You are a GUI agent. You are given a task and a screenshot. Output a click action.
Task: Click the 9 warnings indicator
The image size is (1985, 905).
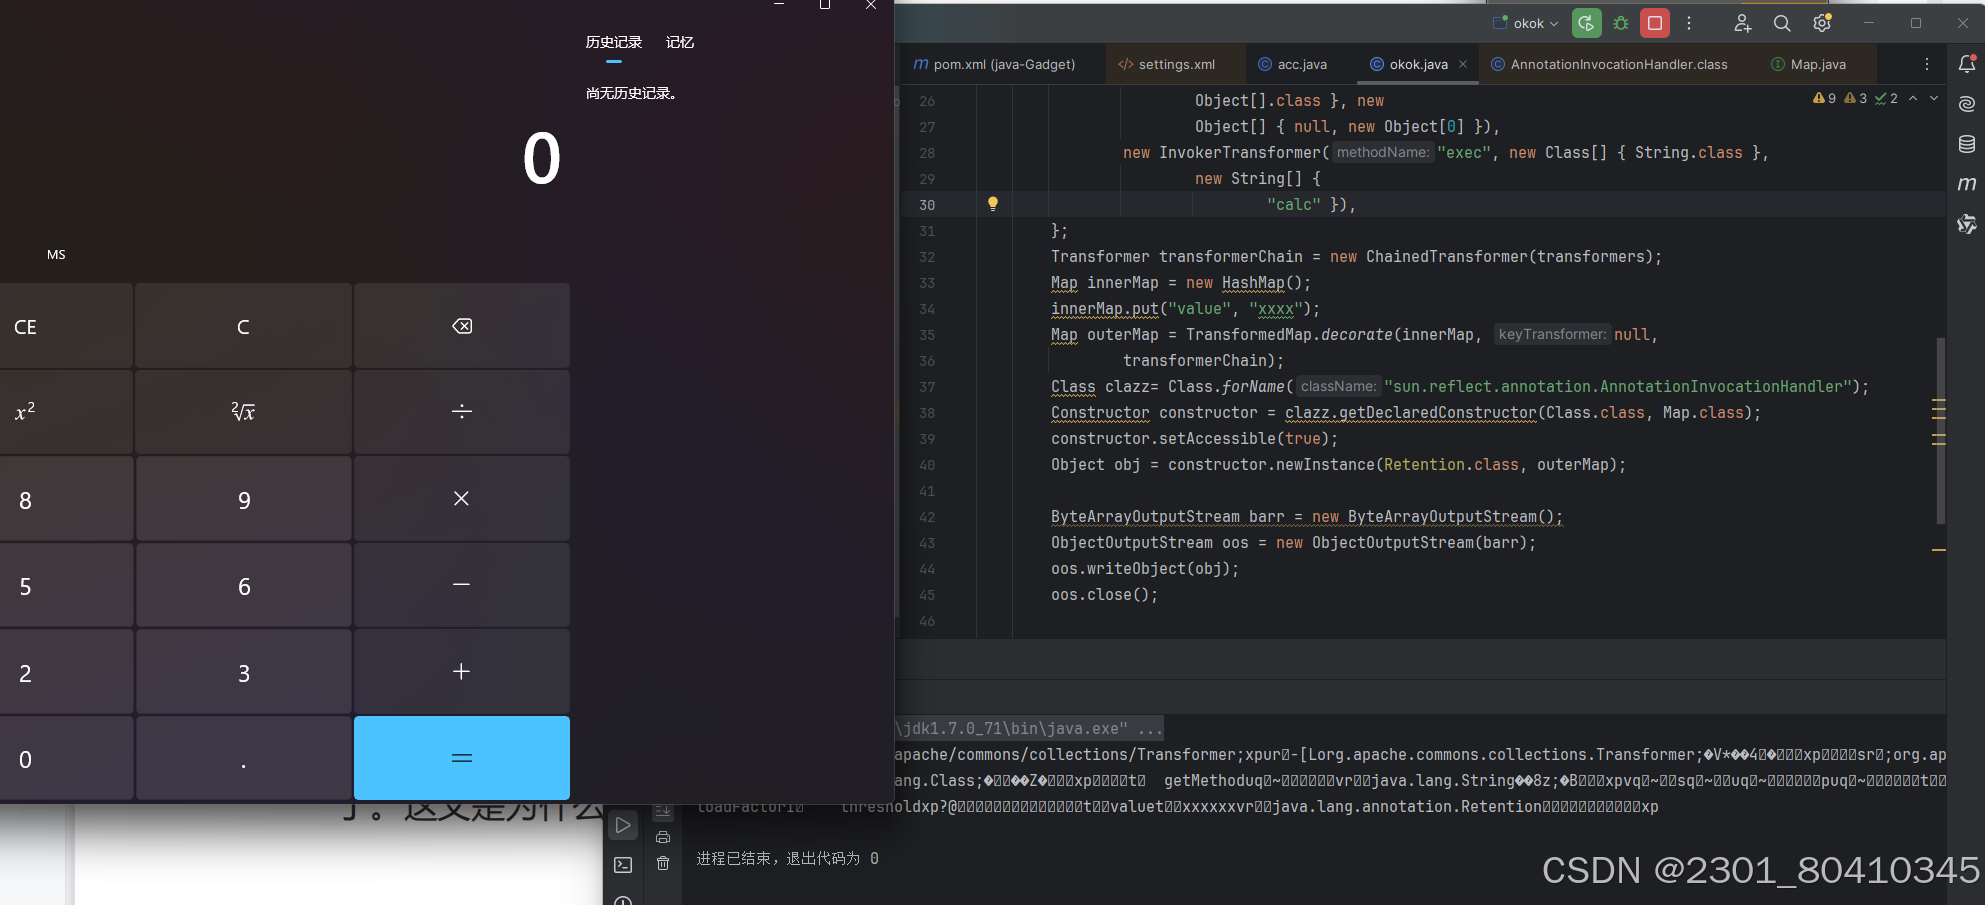pos(1824,98)
